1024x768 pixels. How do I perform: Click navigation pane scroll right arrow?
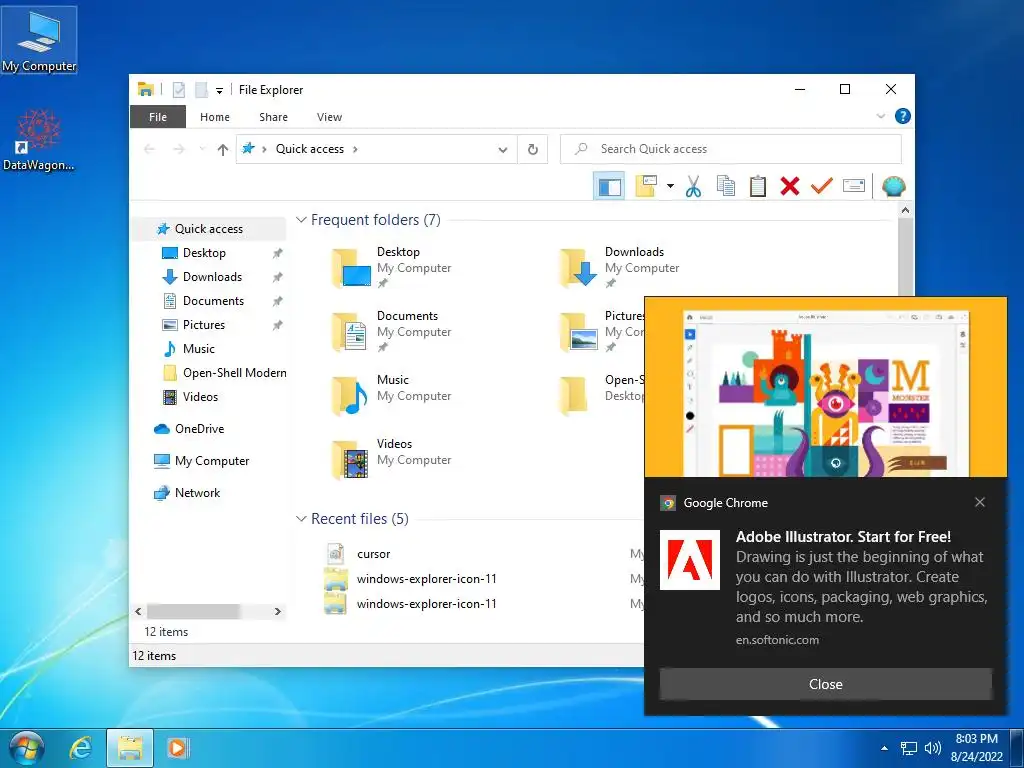pyautogui.click(x=278, y=612)
